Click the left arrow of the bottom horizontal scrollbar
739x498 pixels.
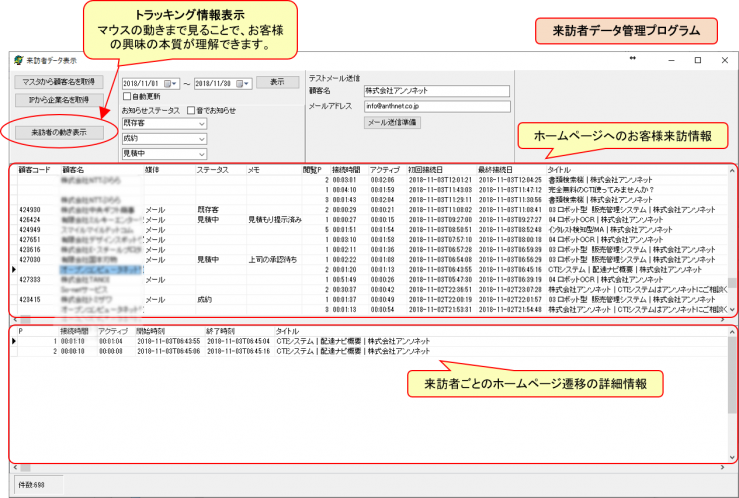click(x=15, y=467)
